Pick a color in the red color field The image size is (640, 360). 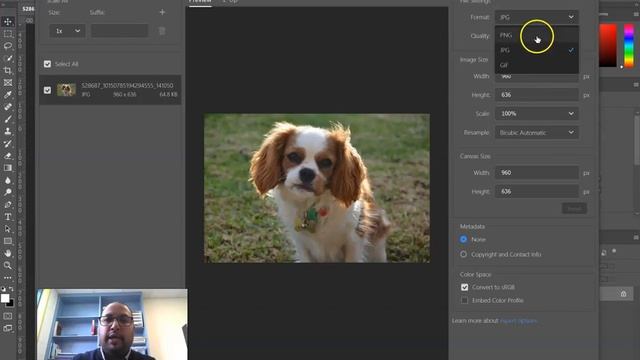(x=608, y=45)
